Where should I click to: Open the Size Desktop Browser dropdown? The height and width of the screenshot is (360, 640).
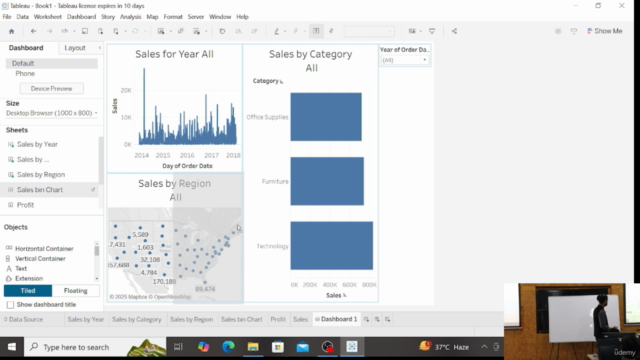click(51, 113)
